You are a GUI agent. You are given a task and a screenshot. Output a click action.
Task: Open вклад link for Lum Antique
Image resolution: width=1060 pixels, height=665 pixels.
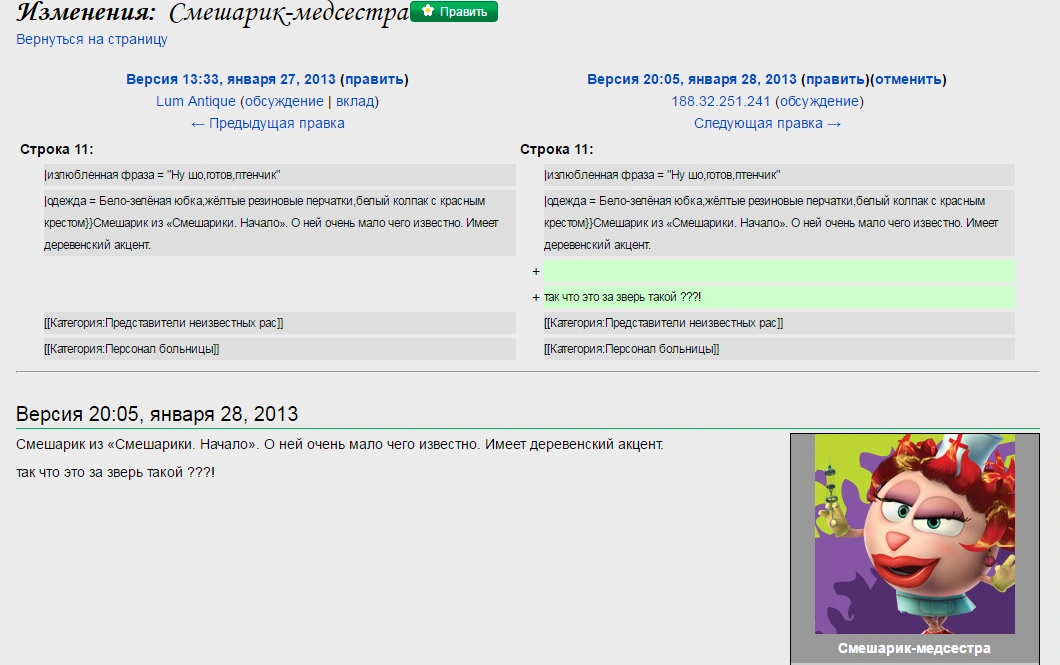[355, 101]
